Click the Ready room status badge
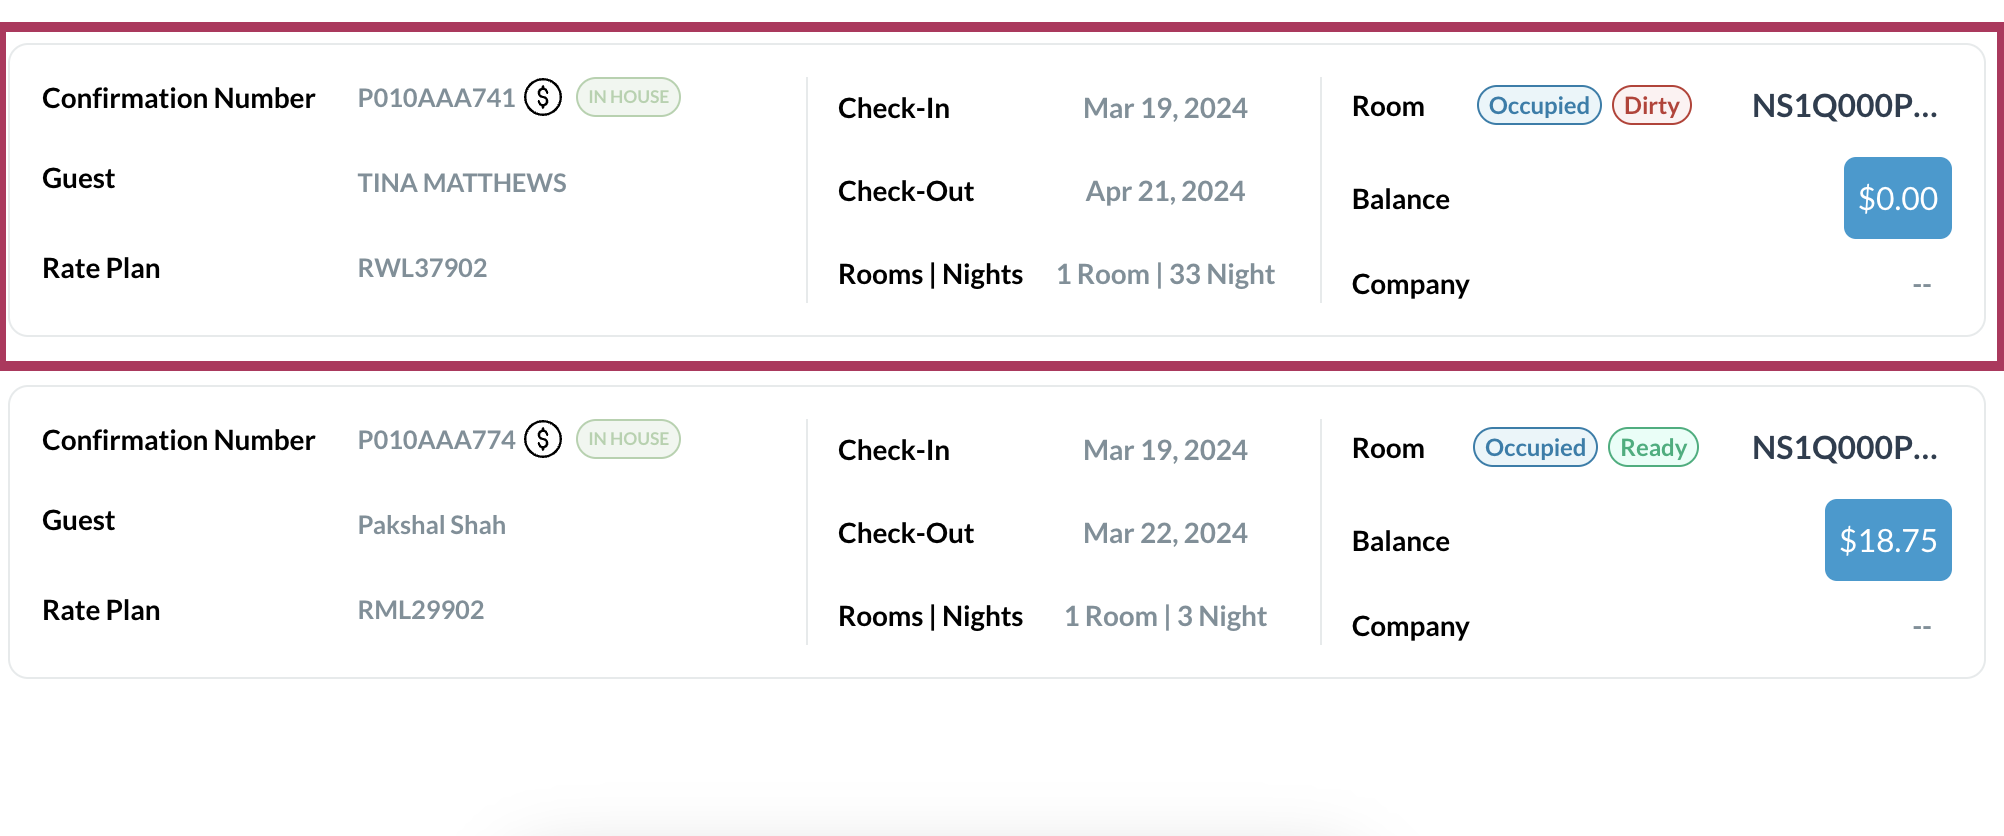 (x=1653, y=448)
